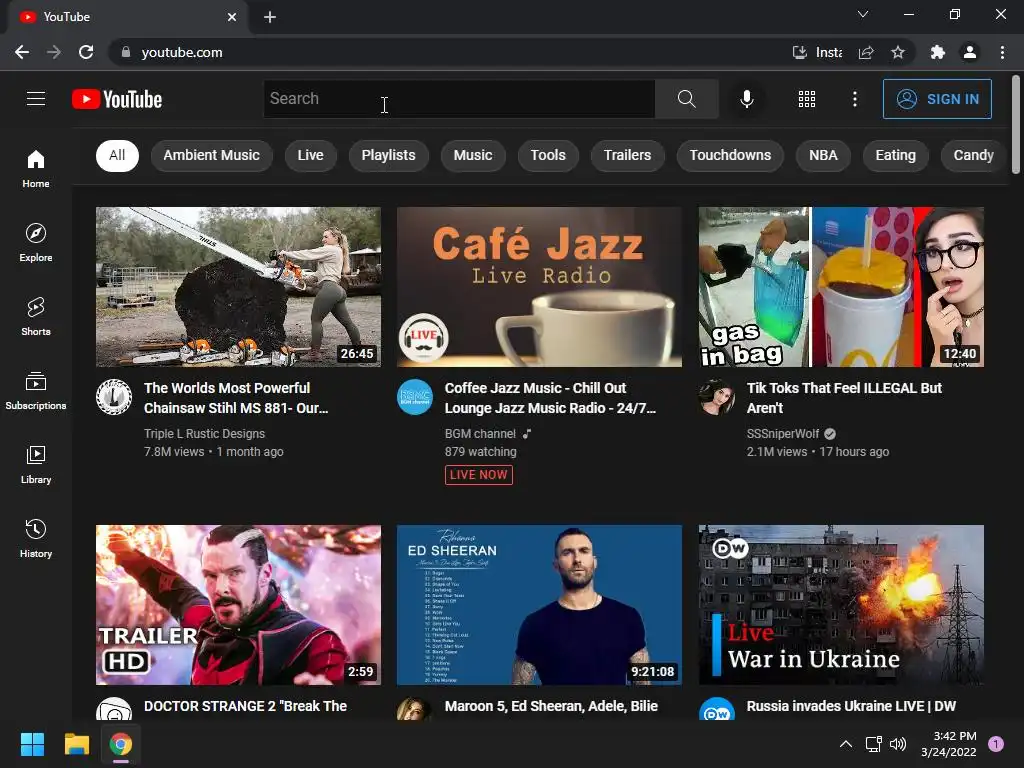This screenshot has height=768, width=1024.
Task: Open Triple L Rustic Designs channel name
Action: point(204,434)
